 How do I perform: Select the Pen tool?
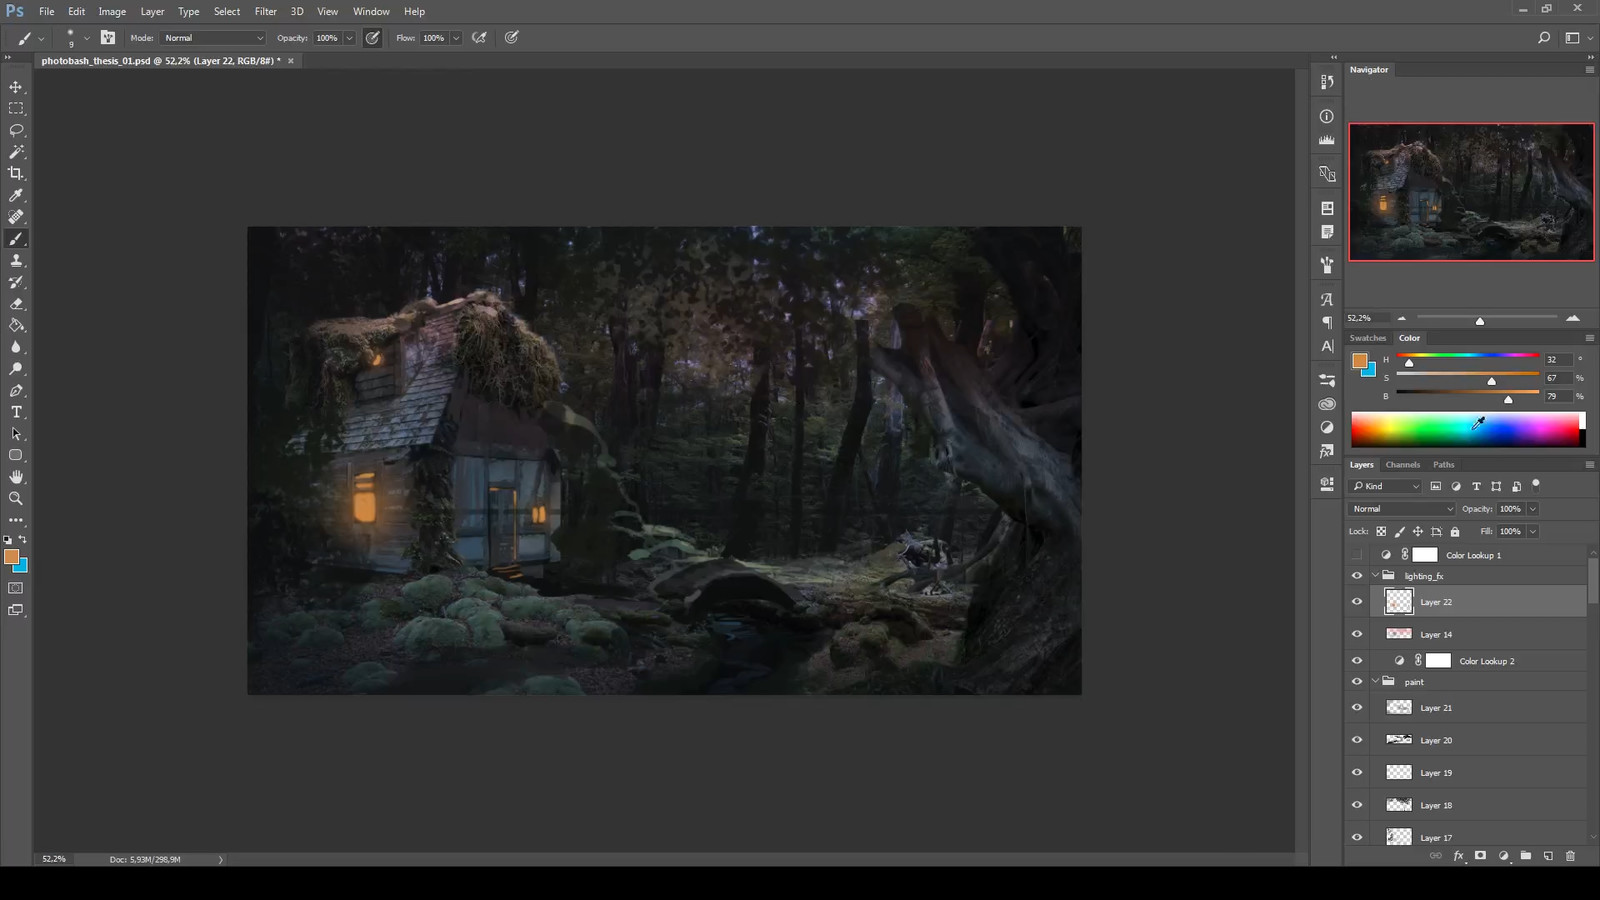[x=16, y=391]
